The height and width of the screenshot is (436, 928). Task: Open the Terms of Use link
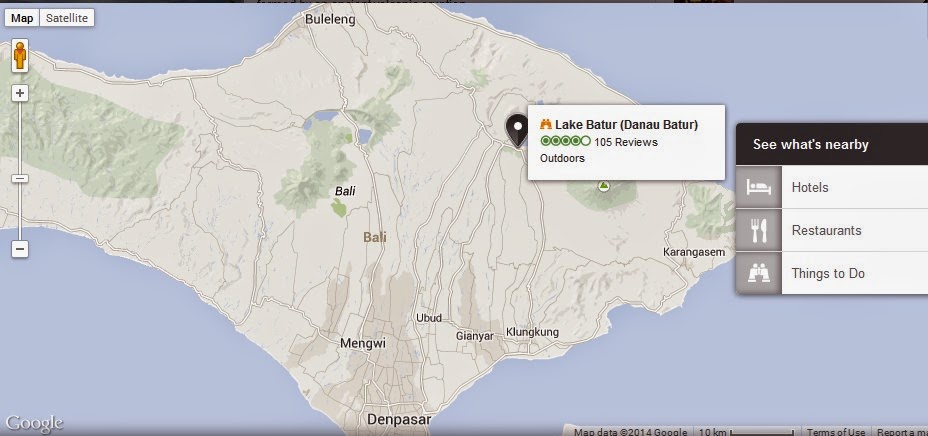pyautogui.click(x=836, y=432)
